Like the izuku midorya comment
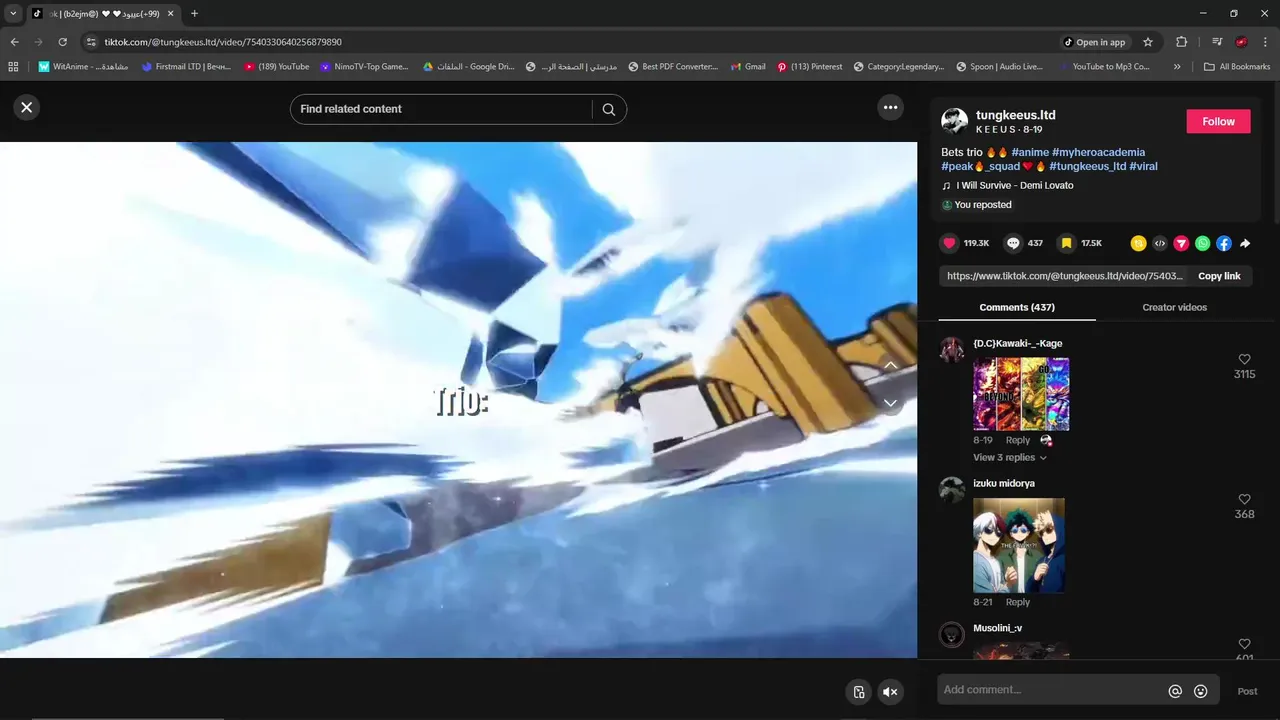Screen dimensions: 1280x720 (x=1244, y=499)
